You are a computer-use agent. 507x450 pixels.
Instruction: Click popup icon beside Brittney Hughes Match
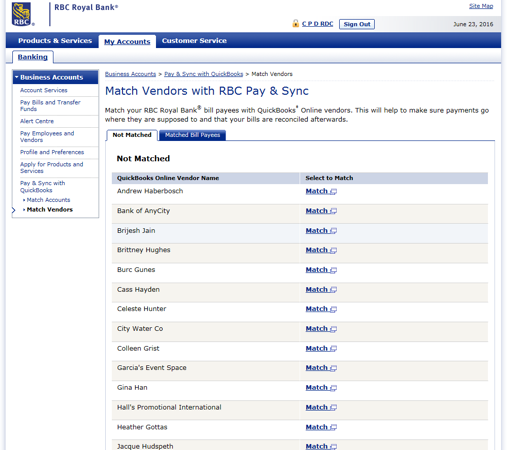(x=333, y=250)
